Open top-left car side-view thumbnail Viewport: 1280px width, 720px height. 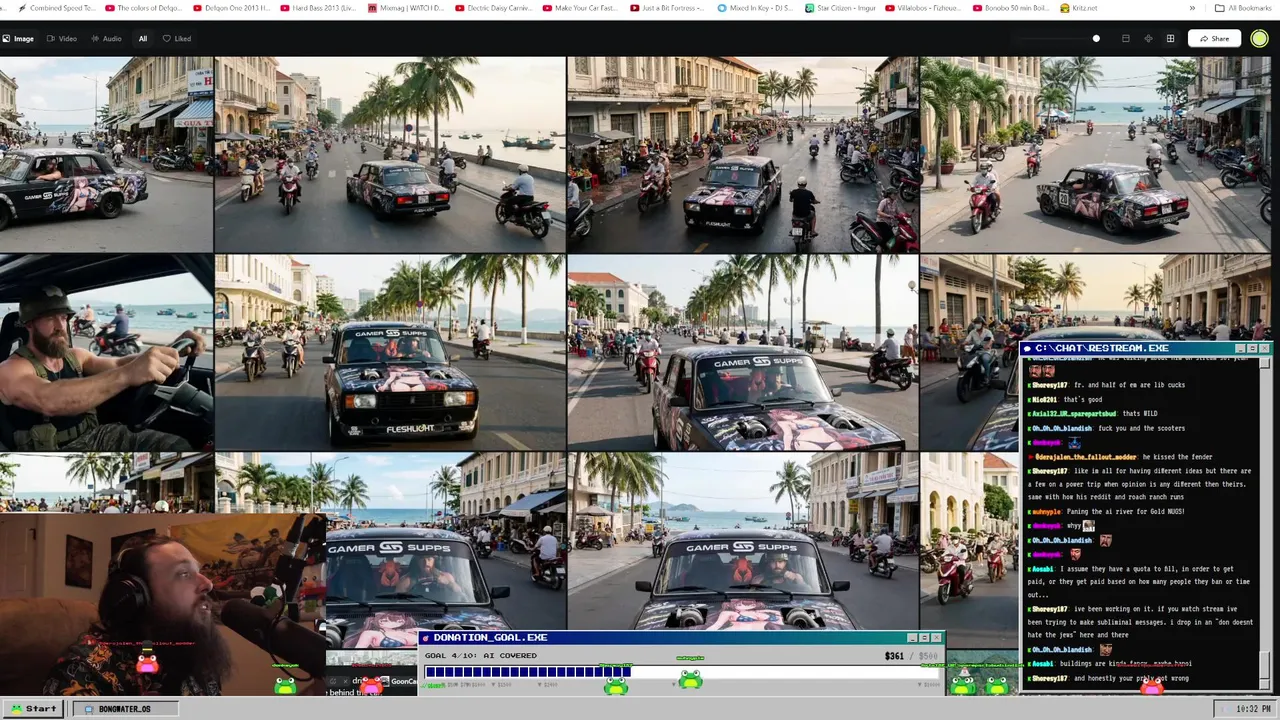click(x=106, y=154)
